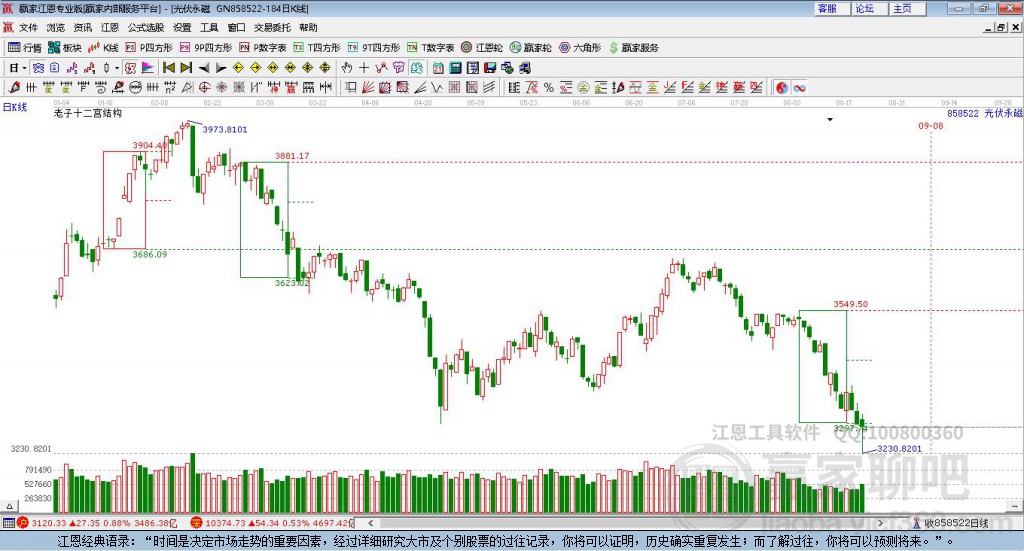This screenshot has width=1024, height=551.
Task: Open the 资讯 menu
Action: click(82, 27)
